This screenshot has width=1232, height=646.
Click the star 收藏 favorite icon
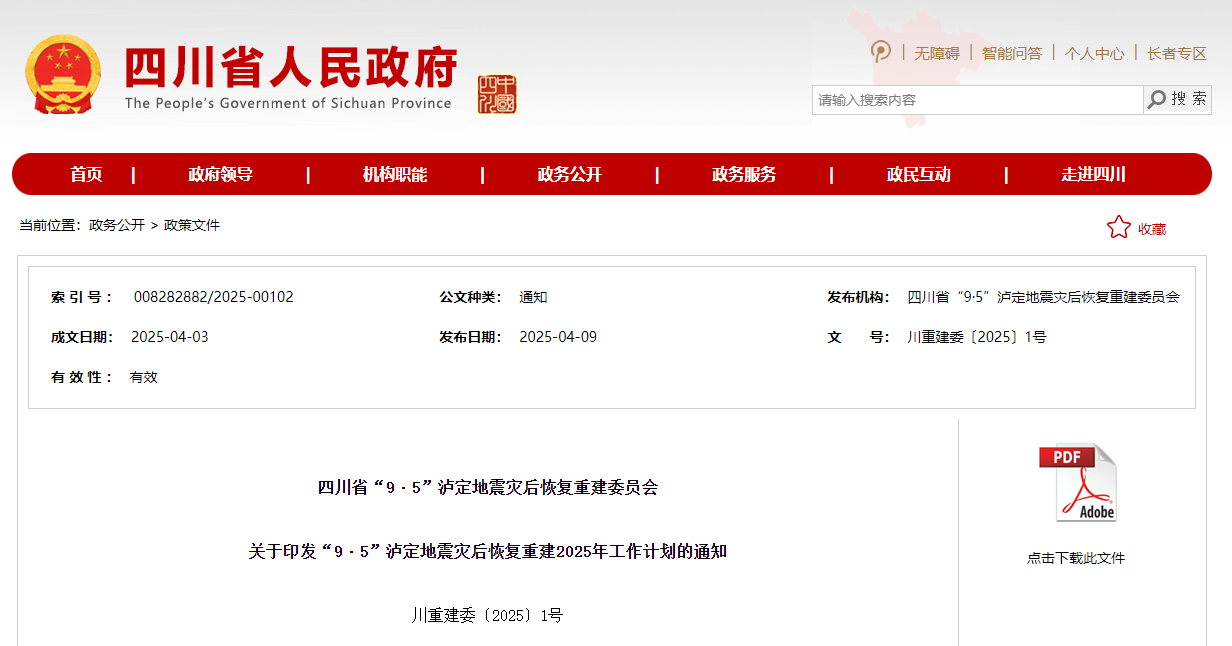pos(1118,228)
